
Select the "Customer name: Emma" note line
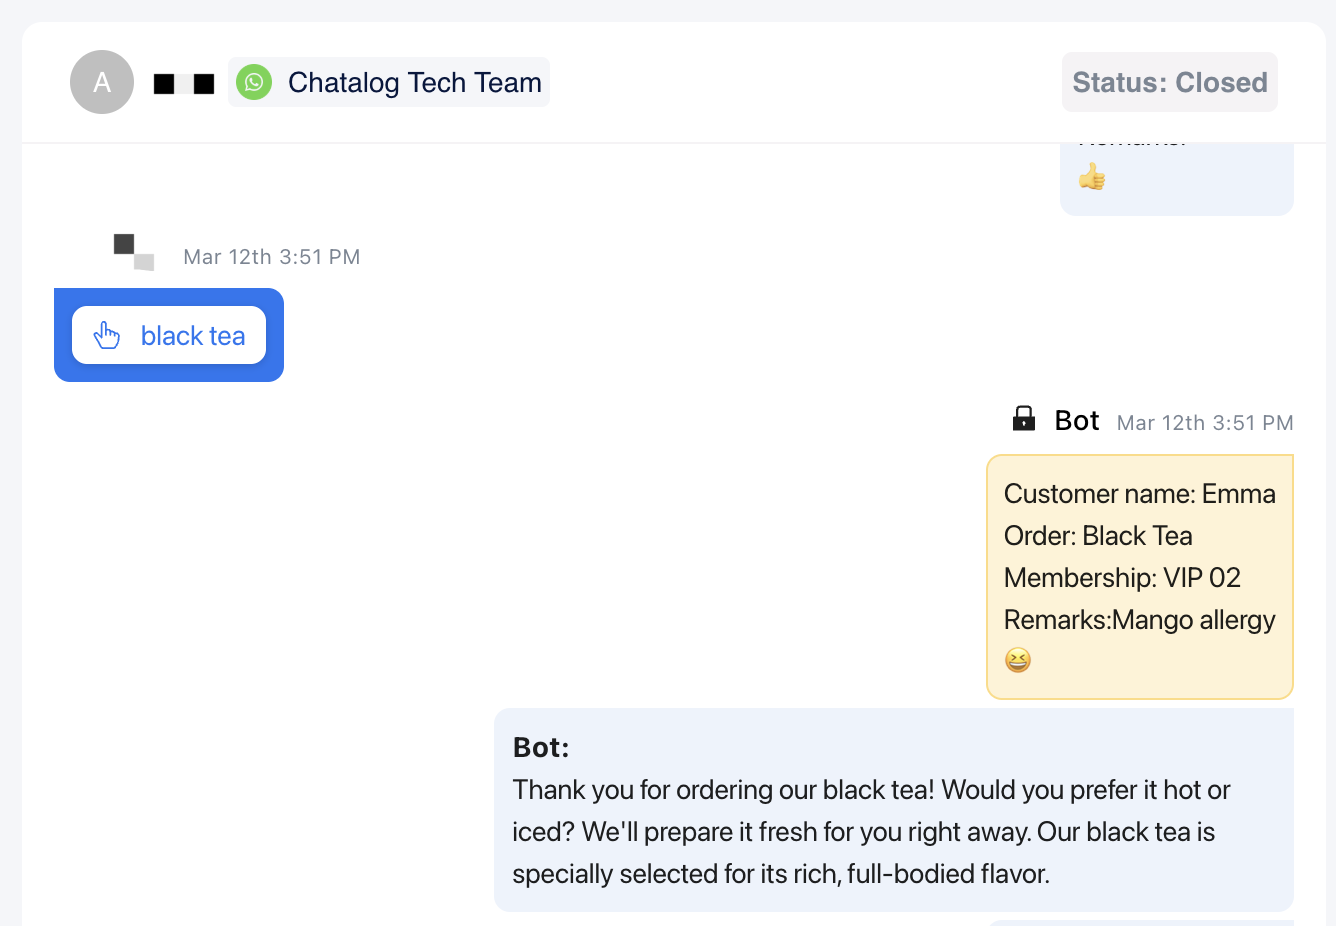point(1139,494)
